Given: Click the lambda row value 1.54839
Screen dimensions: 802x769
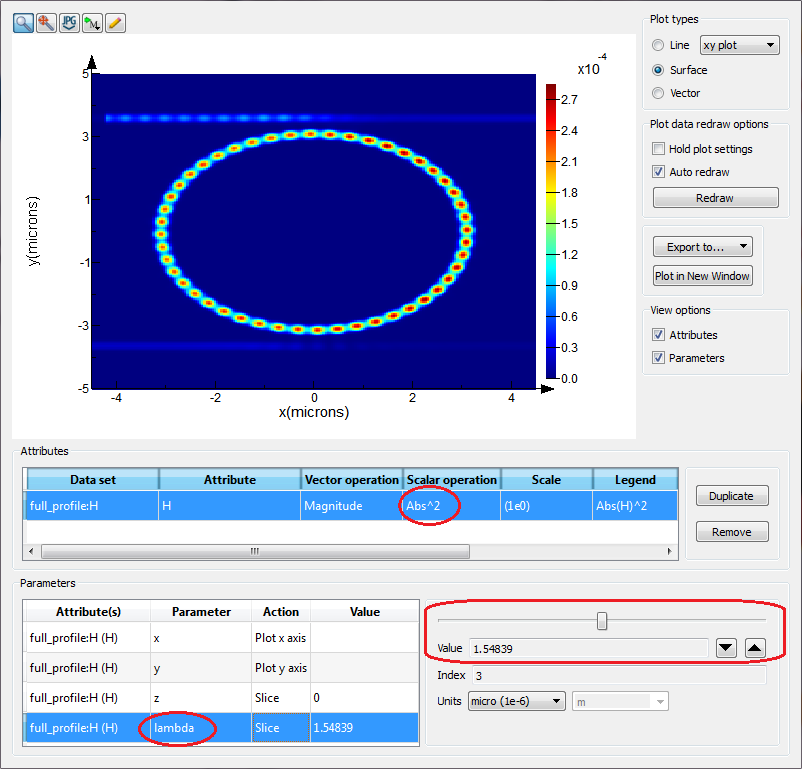Looking at the screenshot, I should point(364,728).
